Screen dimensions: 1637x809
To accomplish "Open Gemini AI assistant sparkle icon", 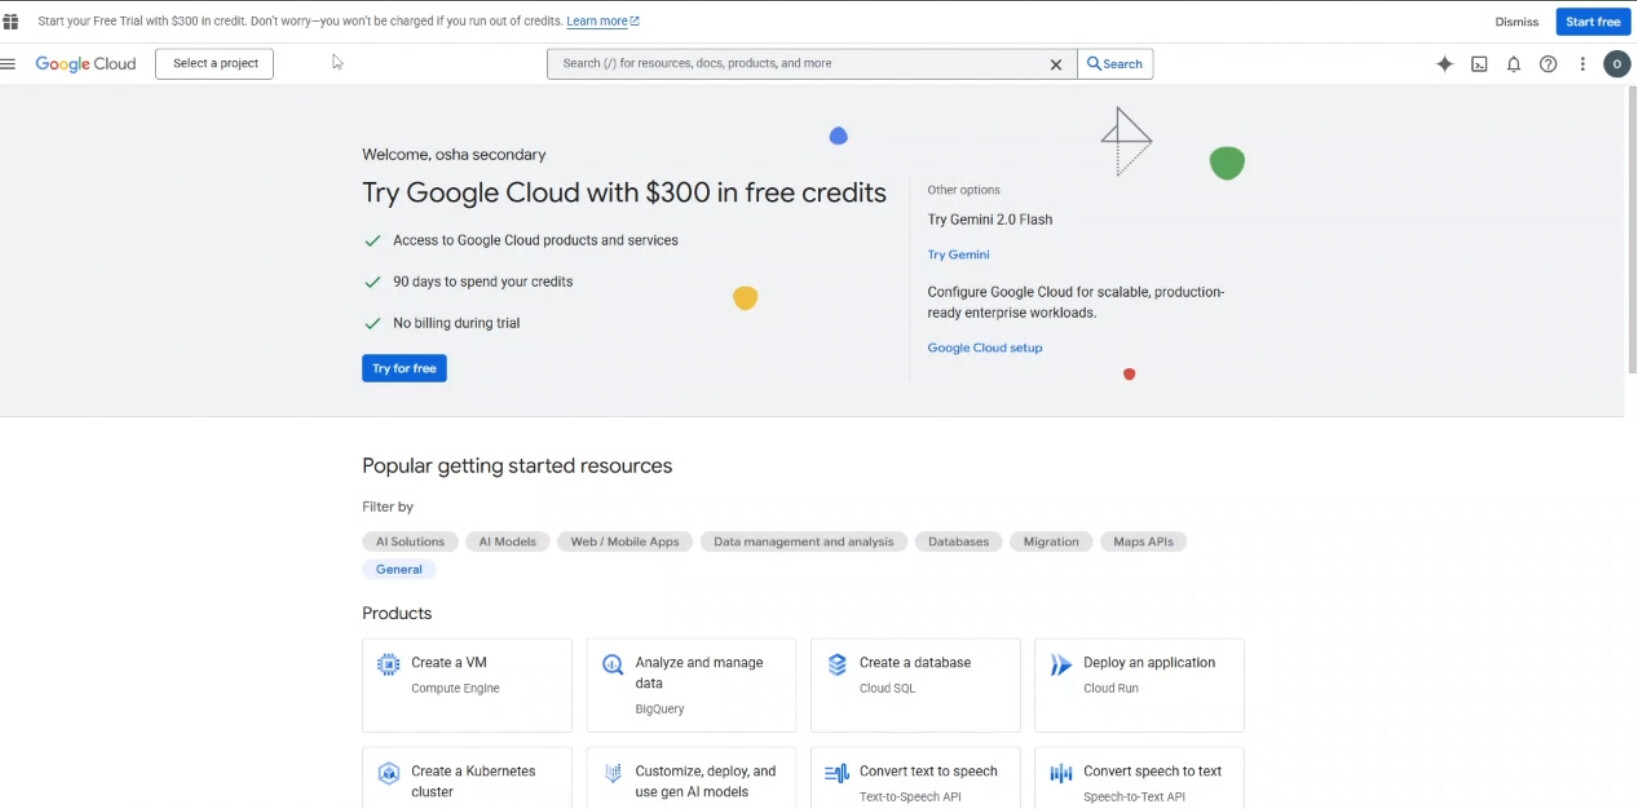I will click(1444, 64).
